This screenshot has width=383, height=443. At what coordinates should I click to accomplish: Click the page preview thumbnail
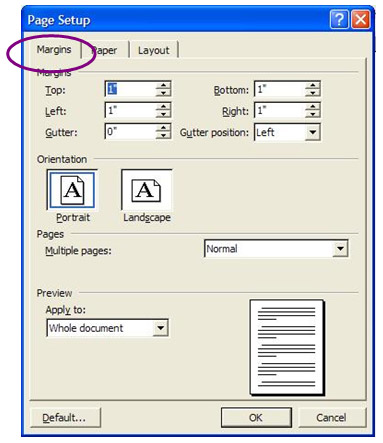point(287,347)
